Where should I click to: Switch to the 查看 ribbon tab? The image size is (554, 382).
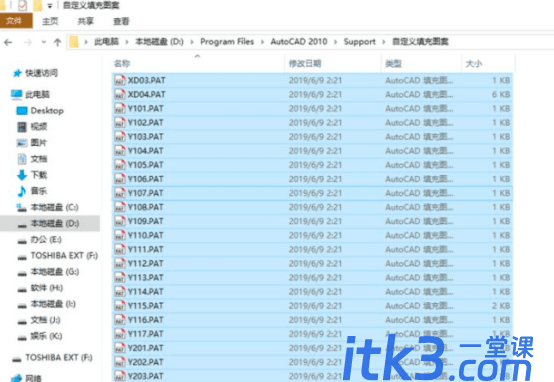121,21
